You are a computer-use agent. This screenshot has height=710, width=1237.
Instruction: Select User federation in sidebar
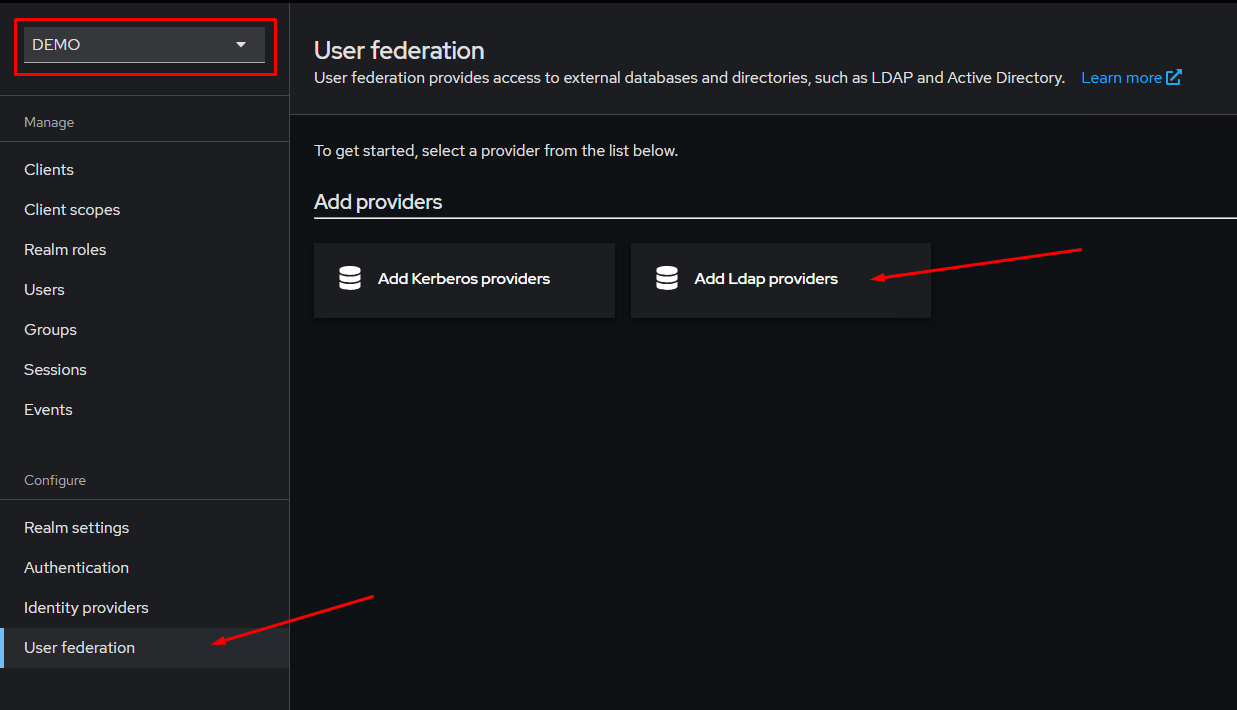tap(79, 648)
